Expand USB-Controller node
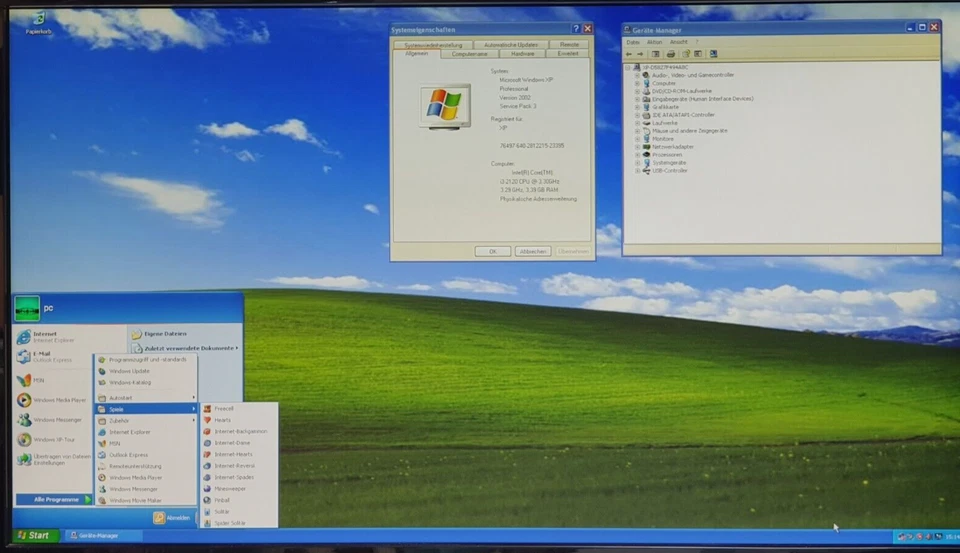This screenshot has width=960, height=553. pyautogui.click(x=637, y=171)
